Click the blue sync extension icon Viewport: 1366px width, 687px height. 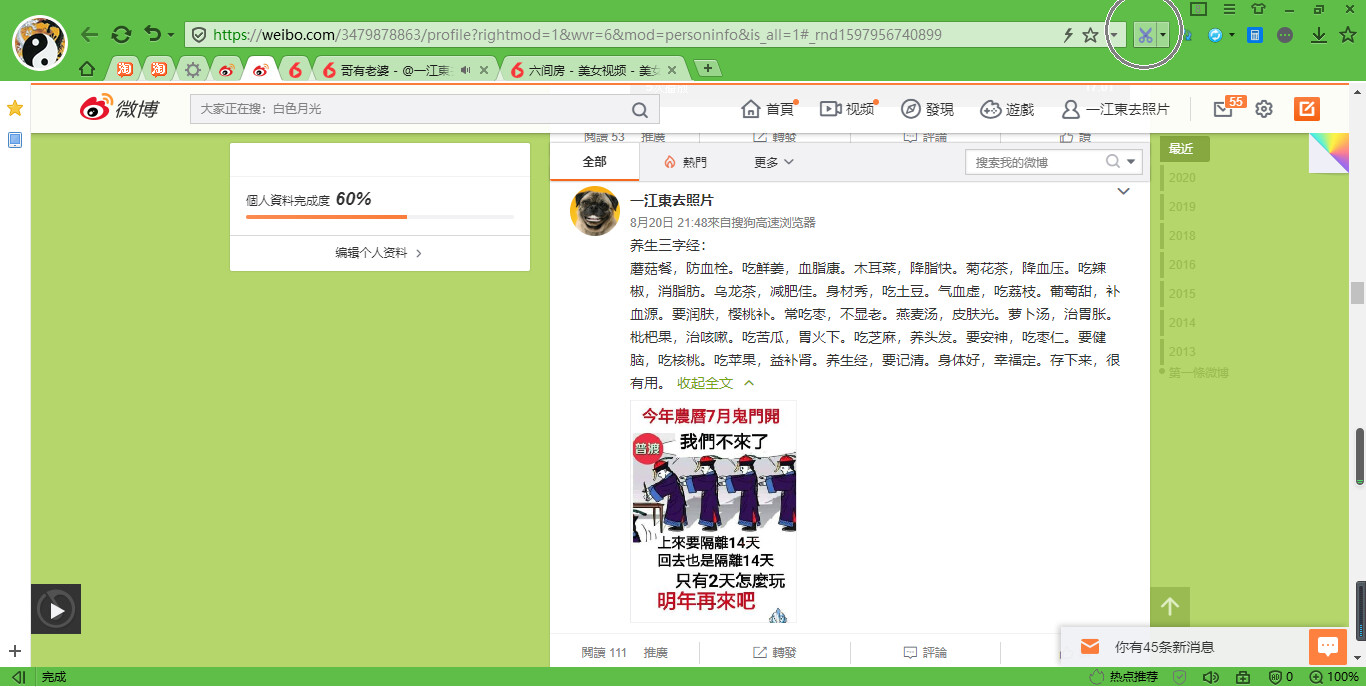click(1216, 35)
